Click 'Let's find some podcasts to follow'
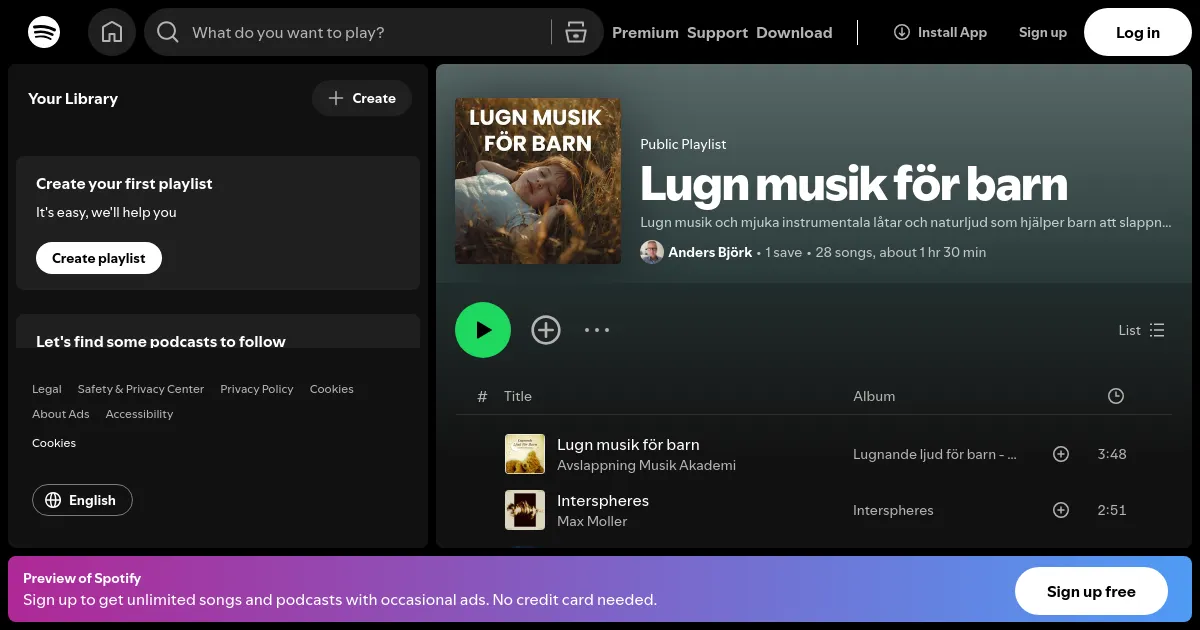Image resolution: width=1200 pixels, height=630 pixels. 161,341
